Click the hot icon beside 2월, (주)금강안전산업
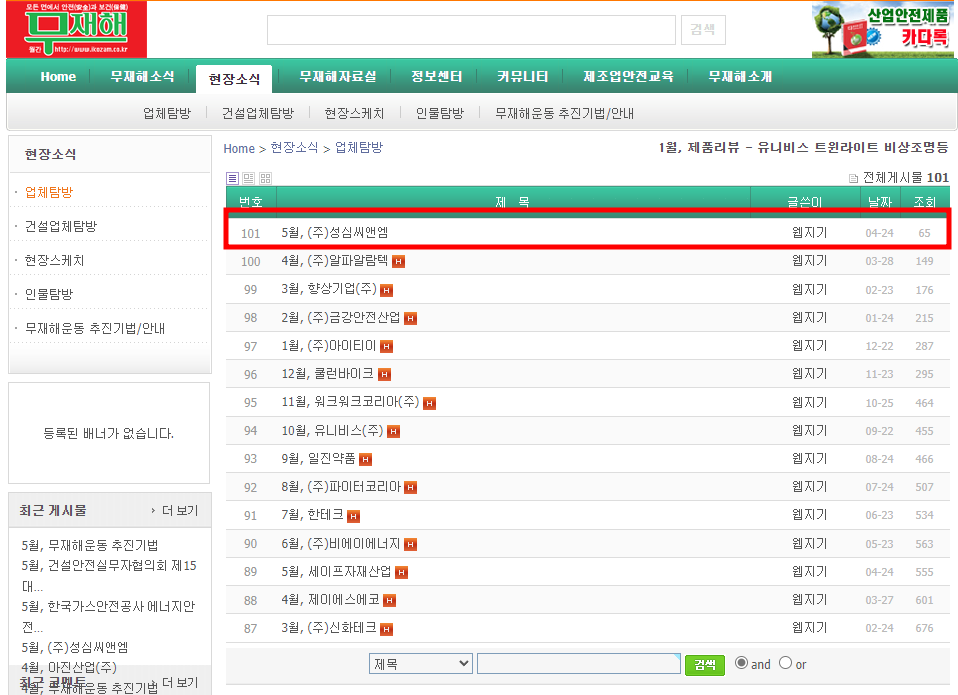This screenshot has height=695, width=958. tap(411, 318)
